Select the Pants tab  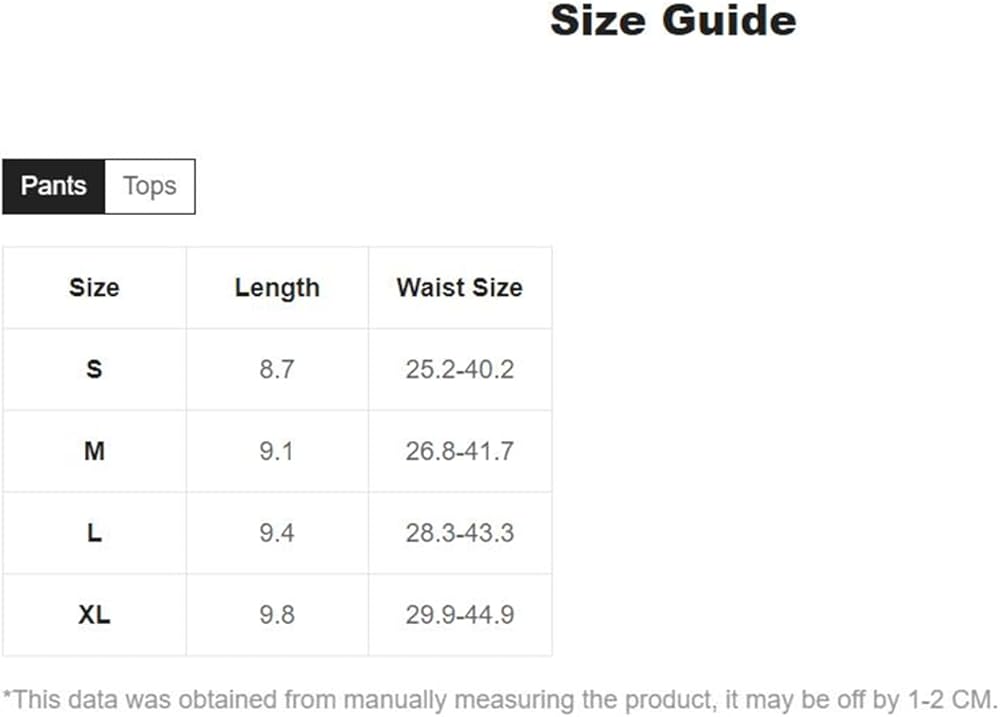(x=54, y=186)
